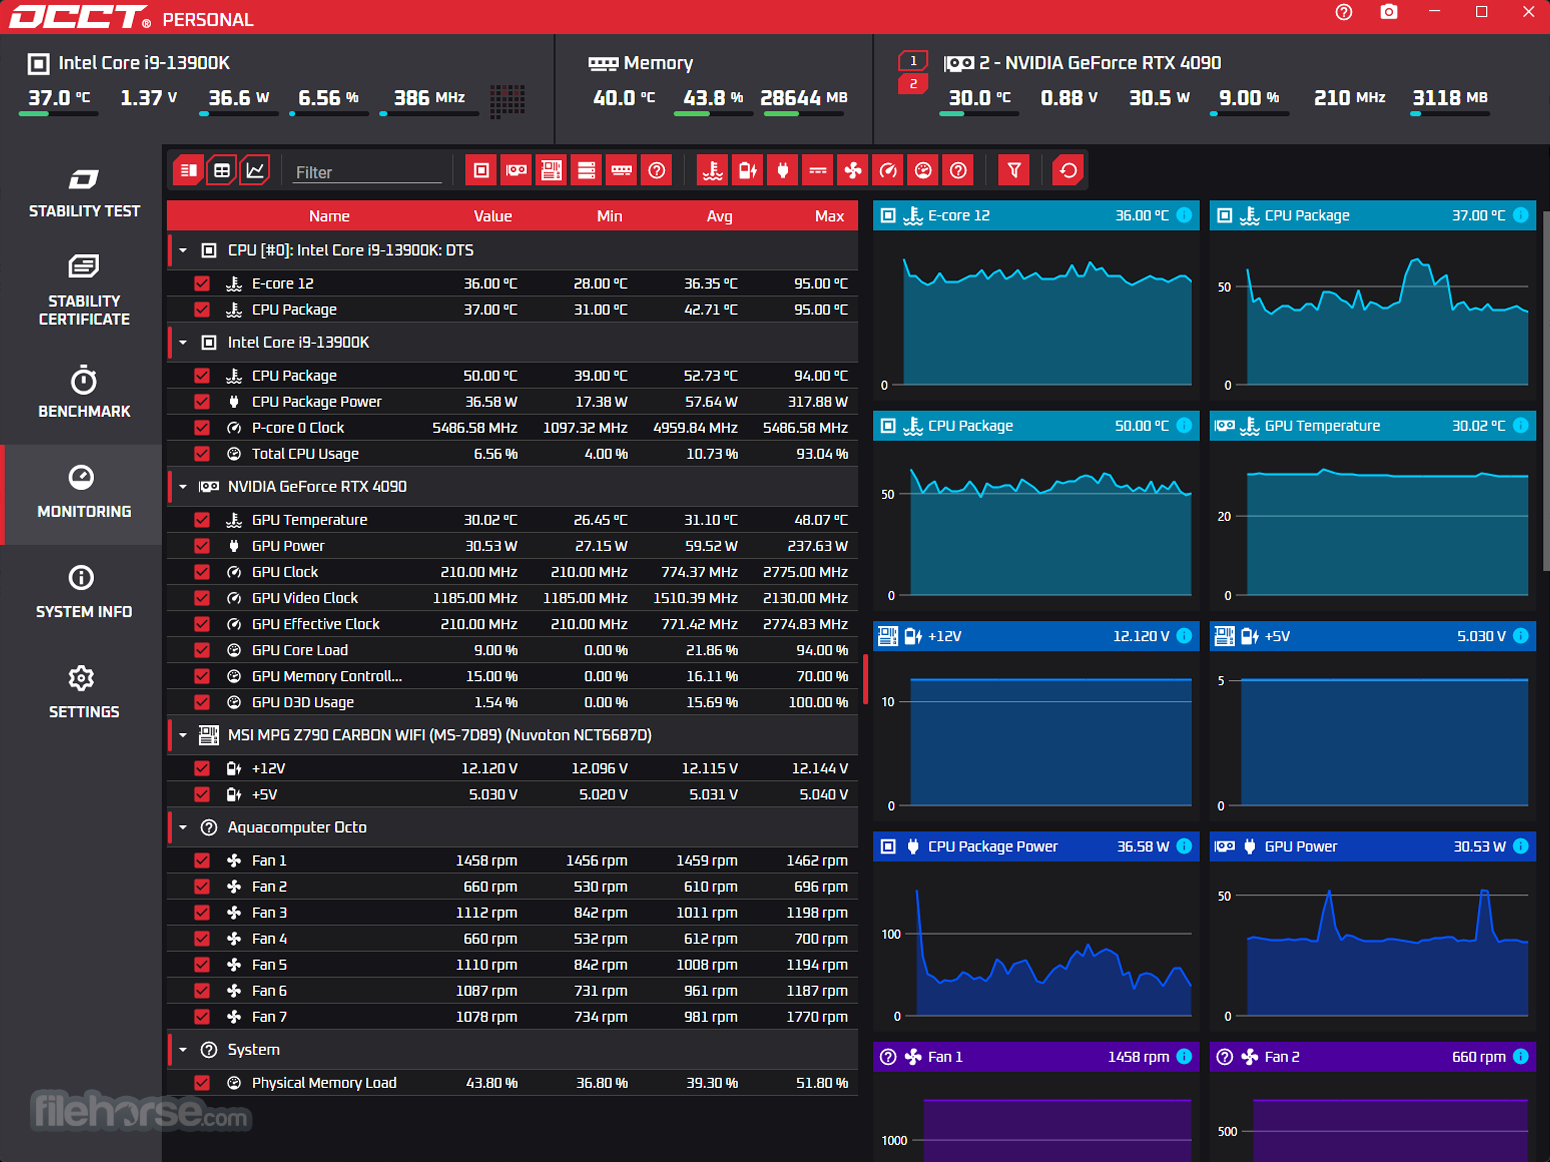Open the Stability Certificate section
The image size is (1550, 1162).
click(83, 290)
